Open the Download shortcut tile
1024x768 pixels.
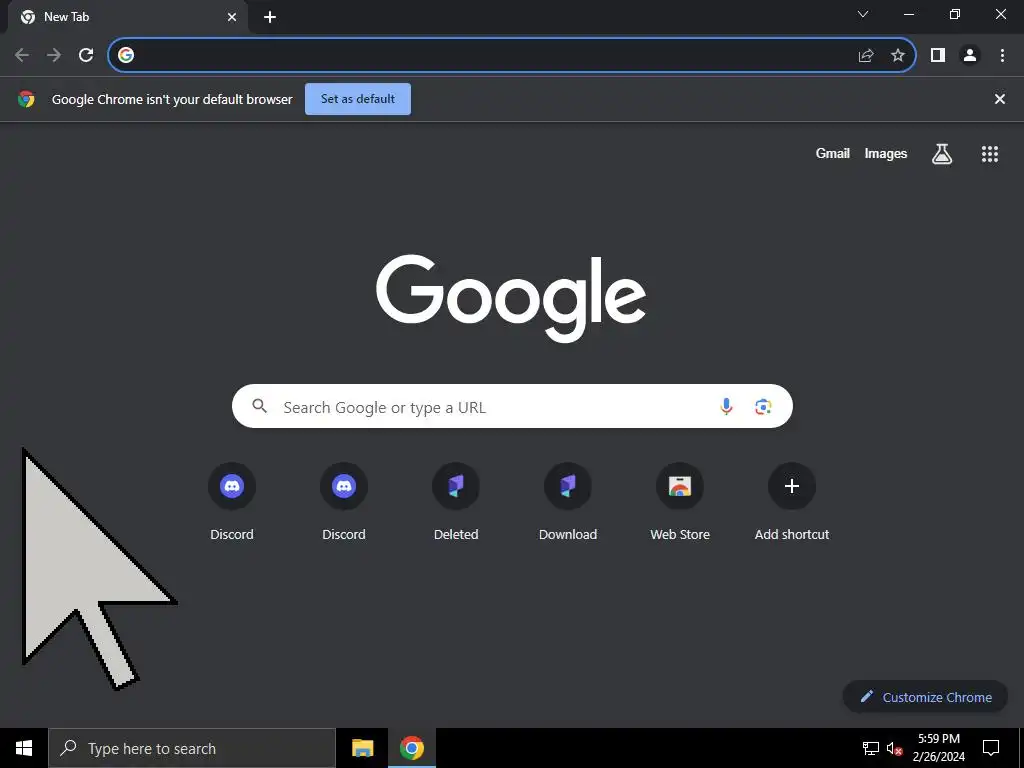coord(568,502)
